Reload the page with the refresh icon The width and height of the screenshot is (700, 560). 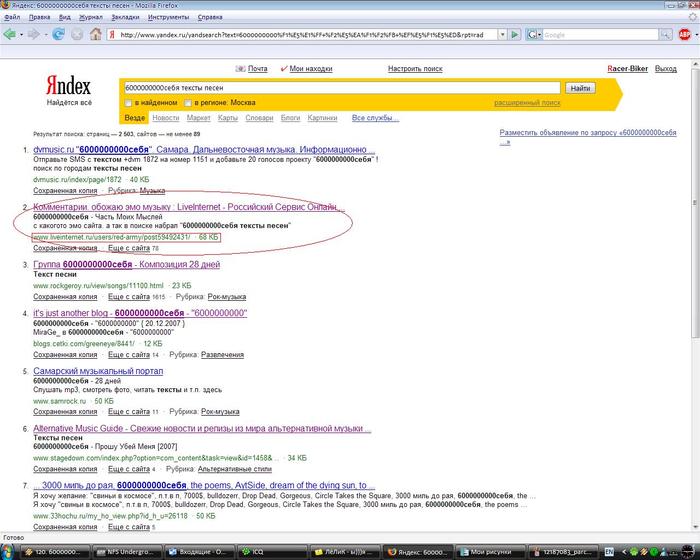coord(58,34)
